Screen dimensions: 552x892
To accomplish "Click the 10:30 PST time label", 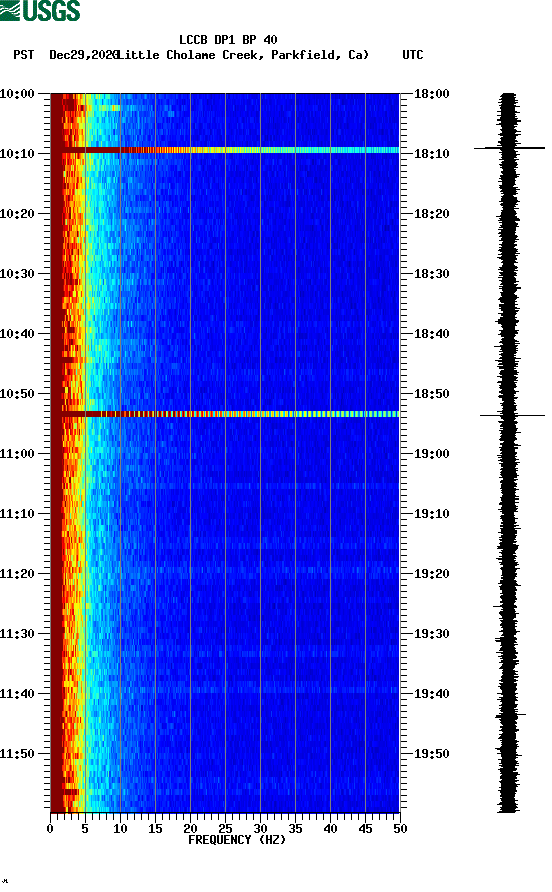I will pyautogui.click(x=17, y=274).
